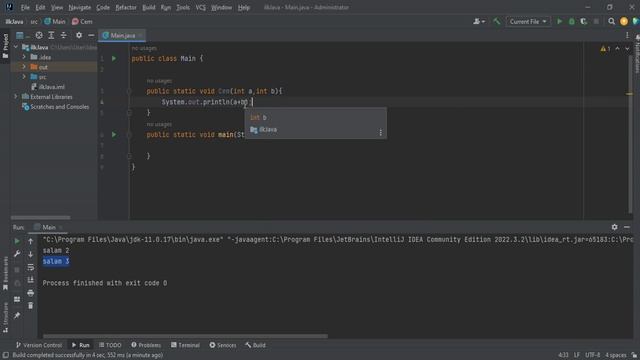Open the VCS menu

[x=200, y=7]
